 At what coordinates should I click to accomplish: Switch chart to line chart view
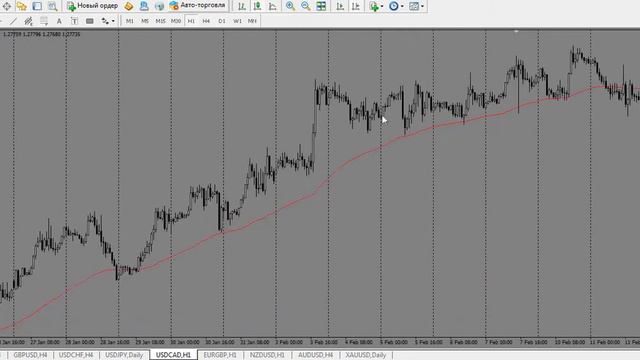[x=273, y=6]
